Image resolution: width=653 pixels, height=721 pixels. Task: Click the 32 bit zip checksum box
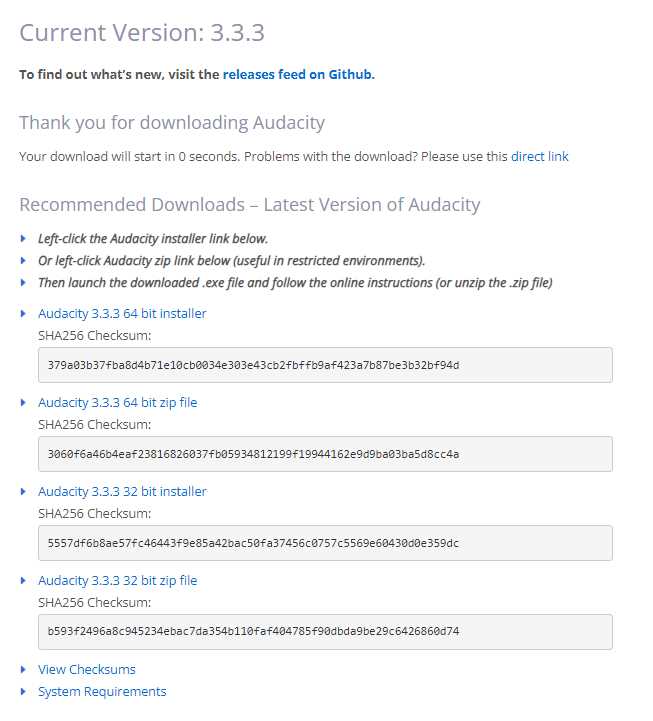pyautogui.click(x=325, y=632)
